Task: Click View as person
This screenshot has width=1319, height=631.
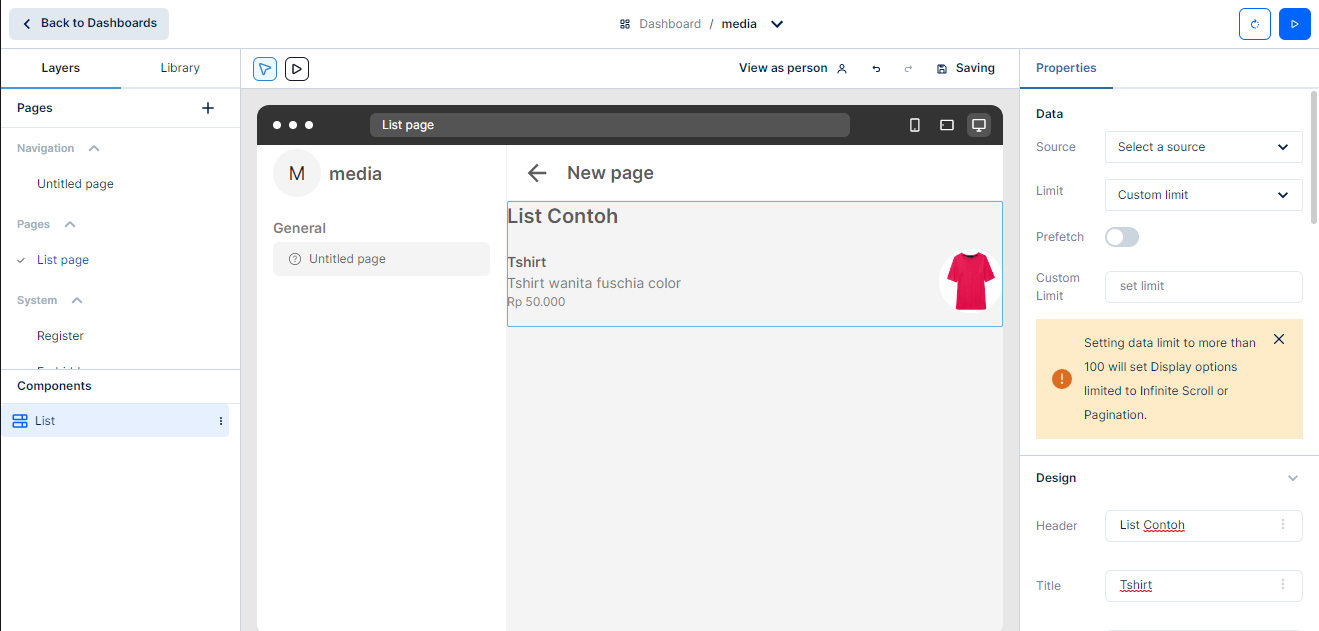Action: pyautogui.click(x=792, y=68)
